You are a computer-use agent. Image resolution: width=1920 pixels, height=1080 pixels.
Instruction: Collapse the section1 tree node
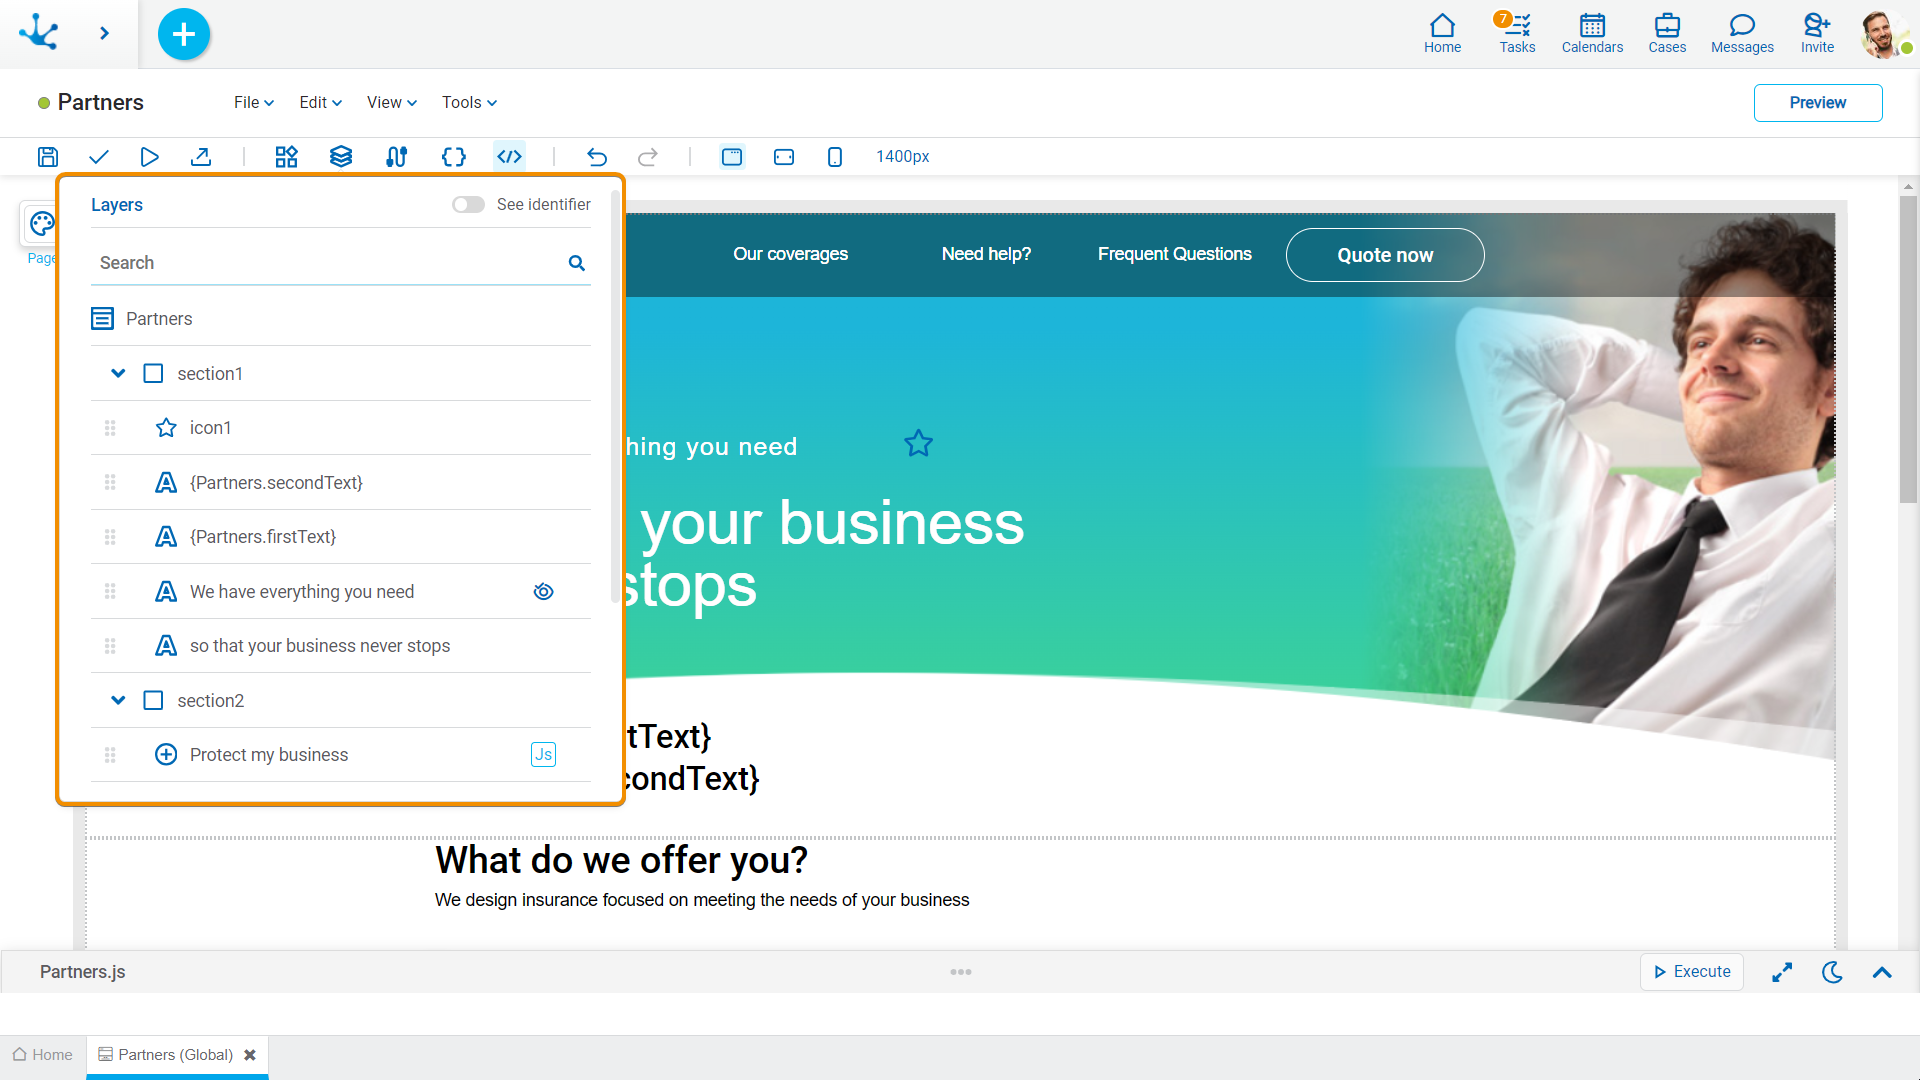click(118, 374)
